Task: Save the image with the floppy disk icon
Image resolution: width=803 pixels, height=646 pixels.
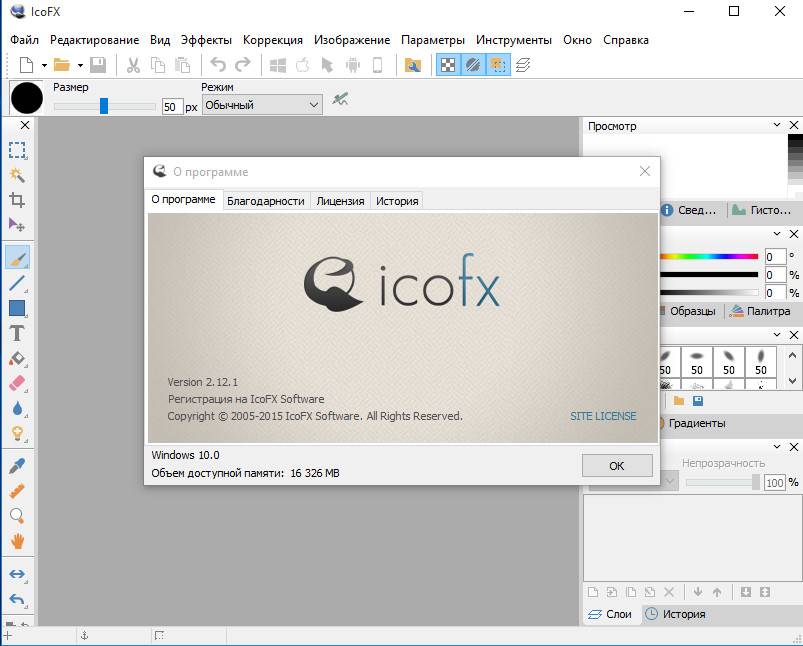Action: pyautogui.click(x=98, y=65)
